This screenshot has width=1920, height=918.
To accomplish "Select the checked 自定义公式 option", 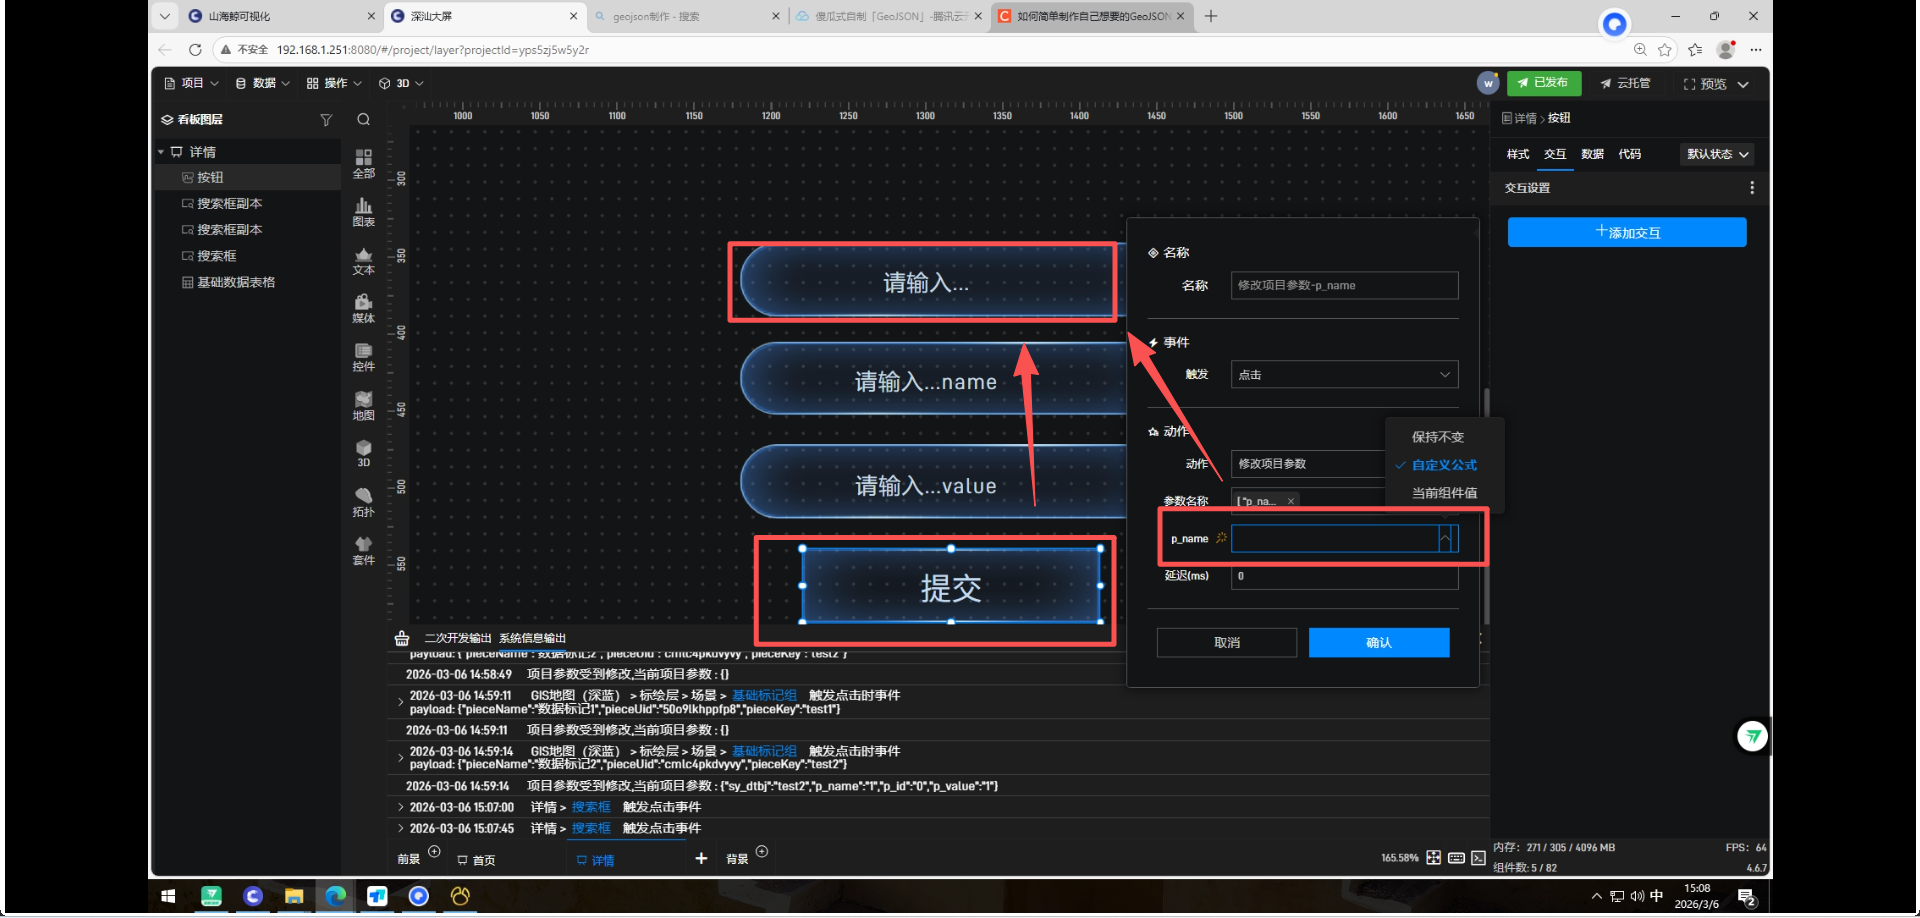I will point(1443,465).
